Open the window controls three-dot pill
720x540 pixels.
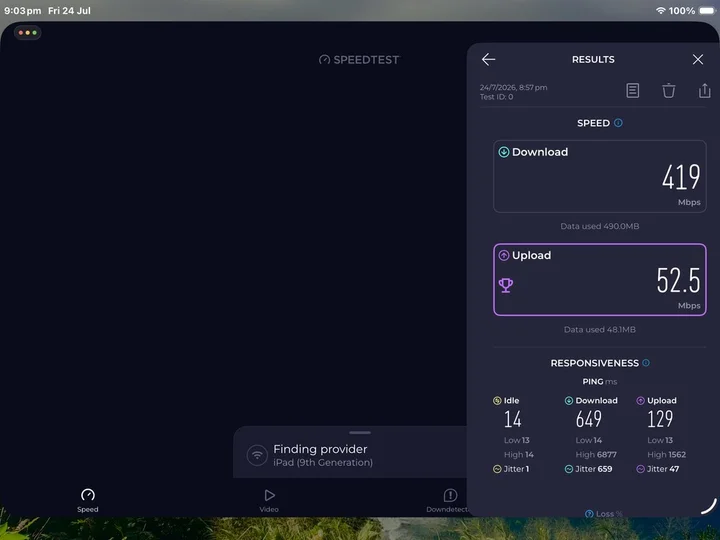coord(28,33)
